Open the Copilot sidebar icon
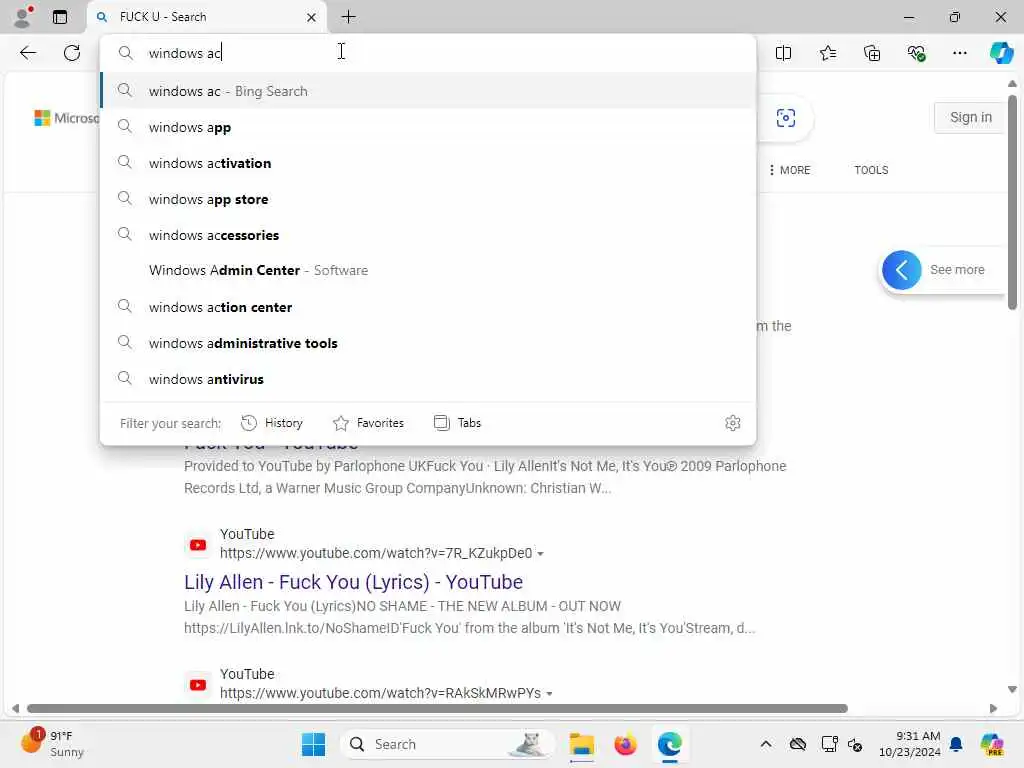This screenshot has height=768, width=1024. [1001, 53]
